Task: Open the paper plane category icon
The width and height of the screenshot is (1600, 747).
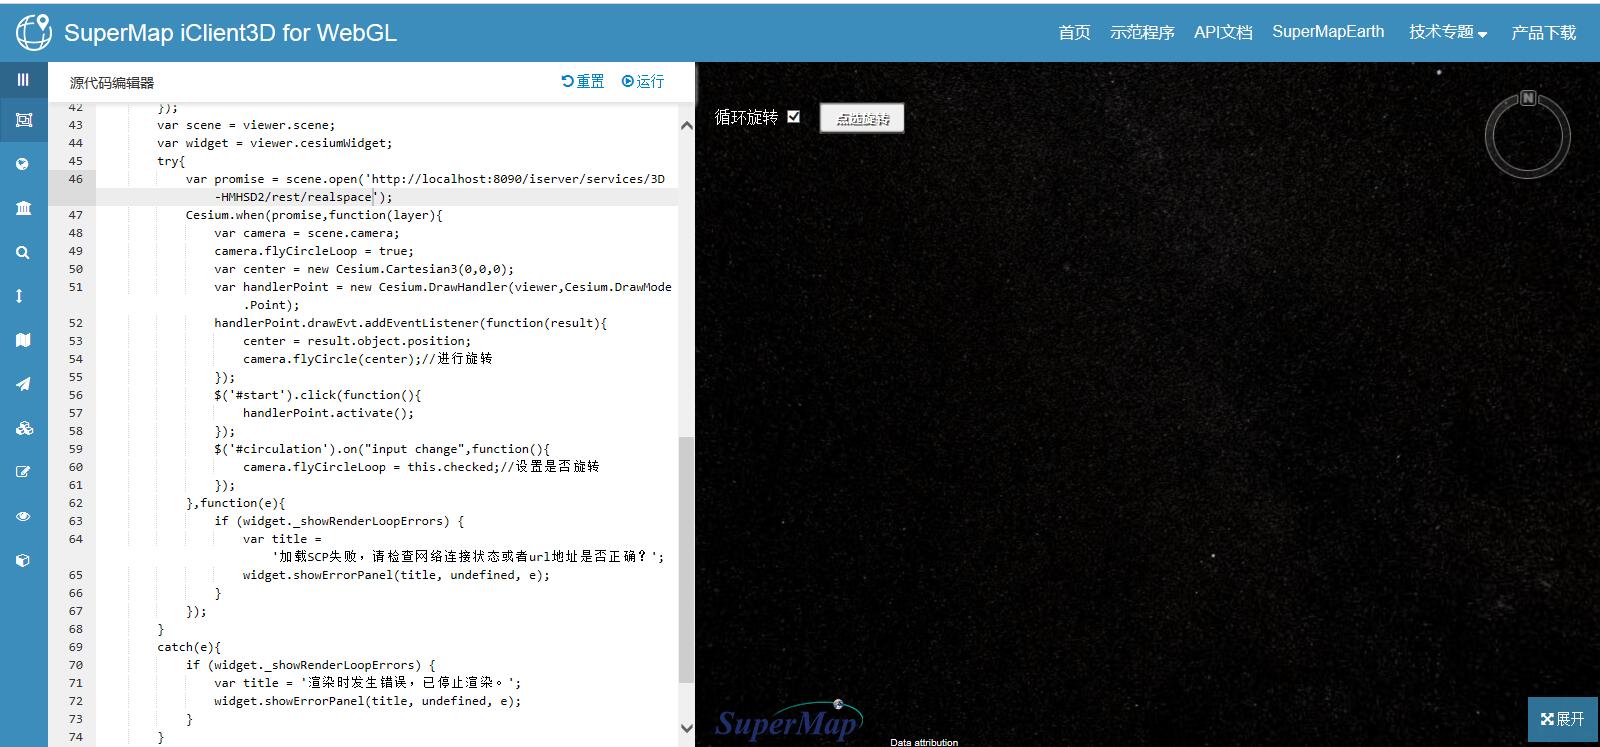Action: tap(23, 384)
